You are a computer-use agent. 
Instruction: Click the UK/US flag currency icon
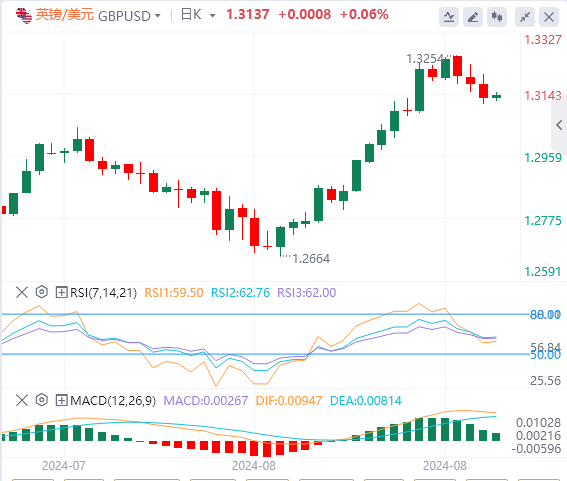24,16
